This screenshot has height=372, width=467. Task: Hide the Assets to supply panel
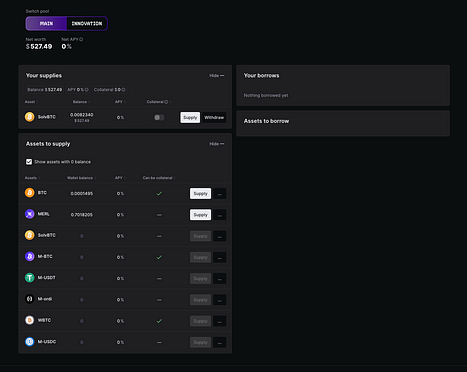click(217, 144)
